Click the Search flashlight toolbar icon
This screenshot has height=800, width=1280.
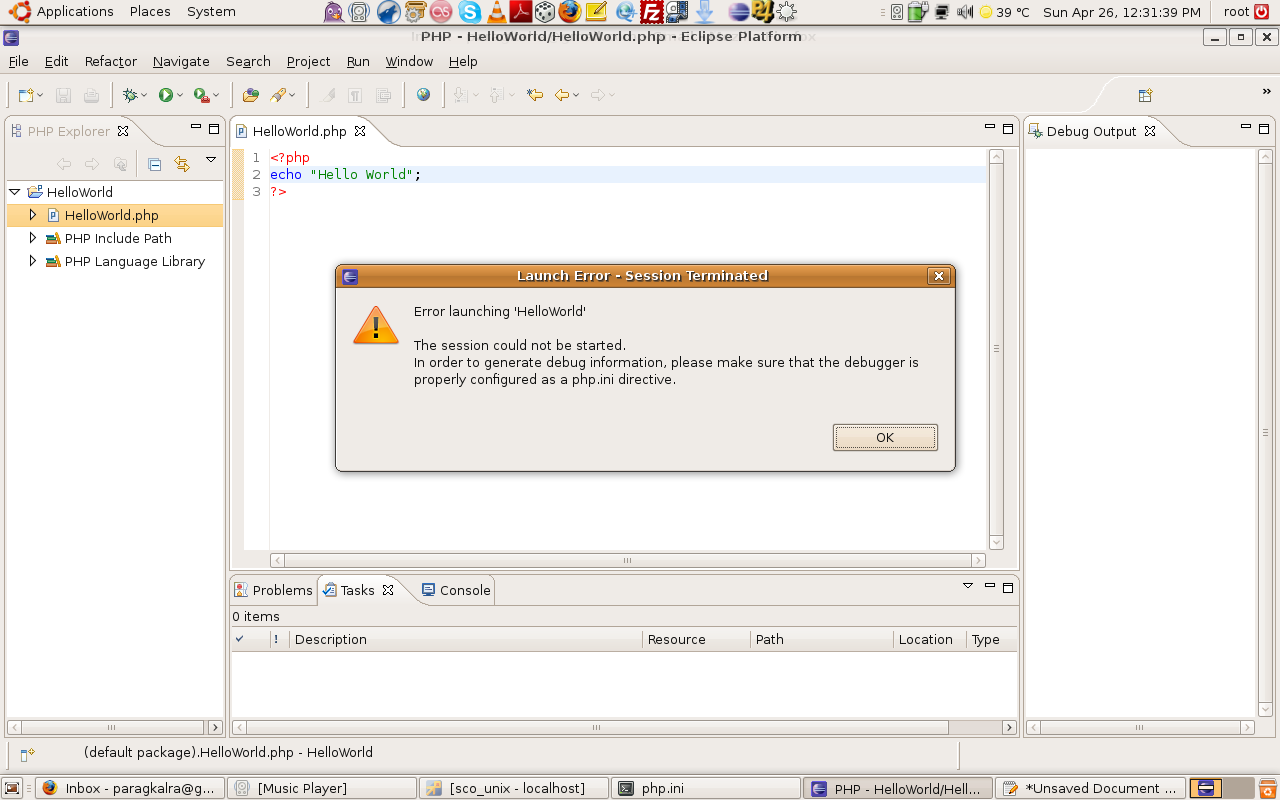278,95
